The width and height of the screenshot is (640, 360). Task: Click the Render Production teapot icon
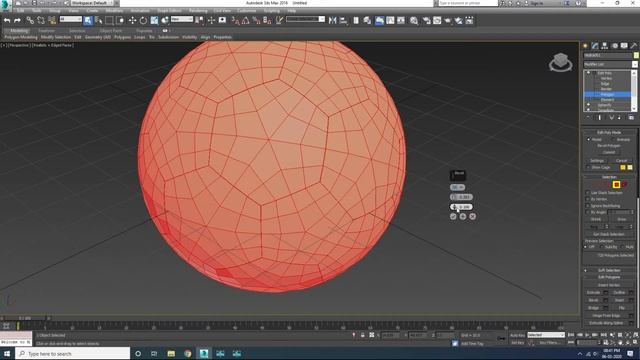(x=448, y=20)
